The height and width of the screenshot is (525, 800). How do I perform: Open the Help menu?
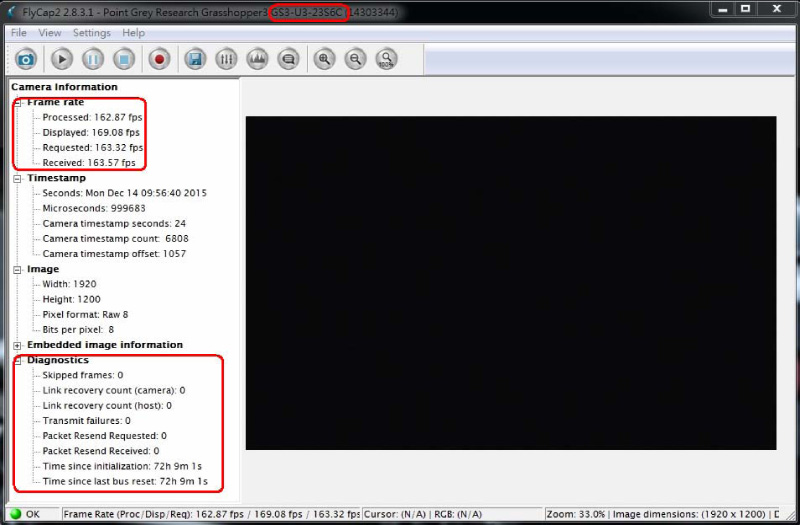tap(133, 33)
